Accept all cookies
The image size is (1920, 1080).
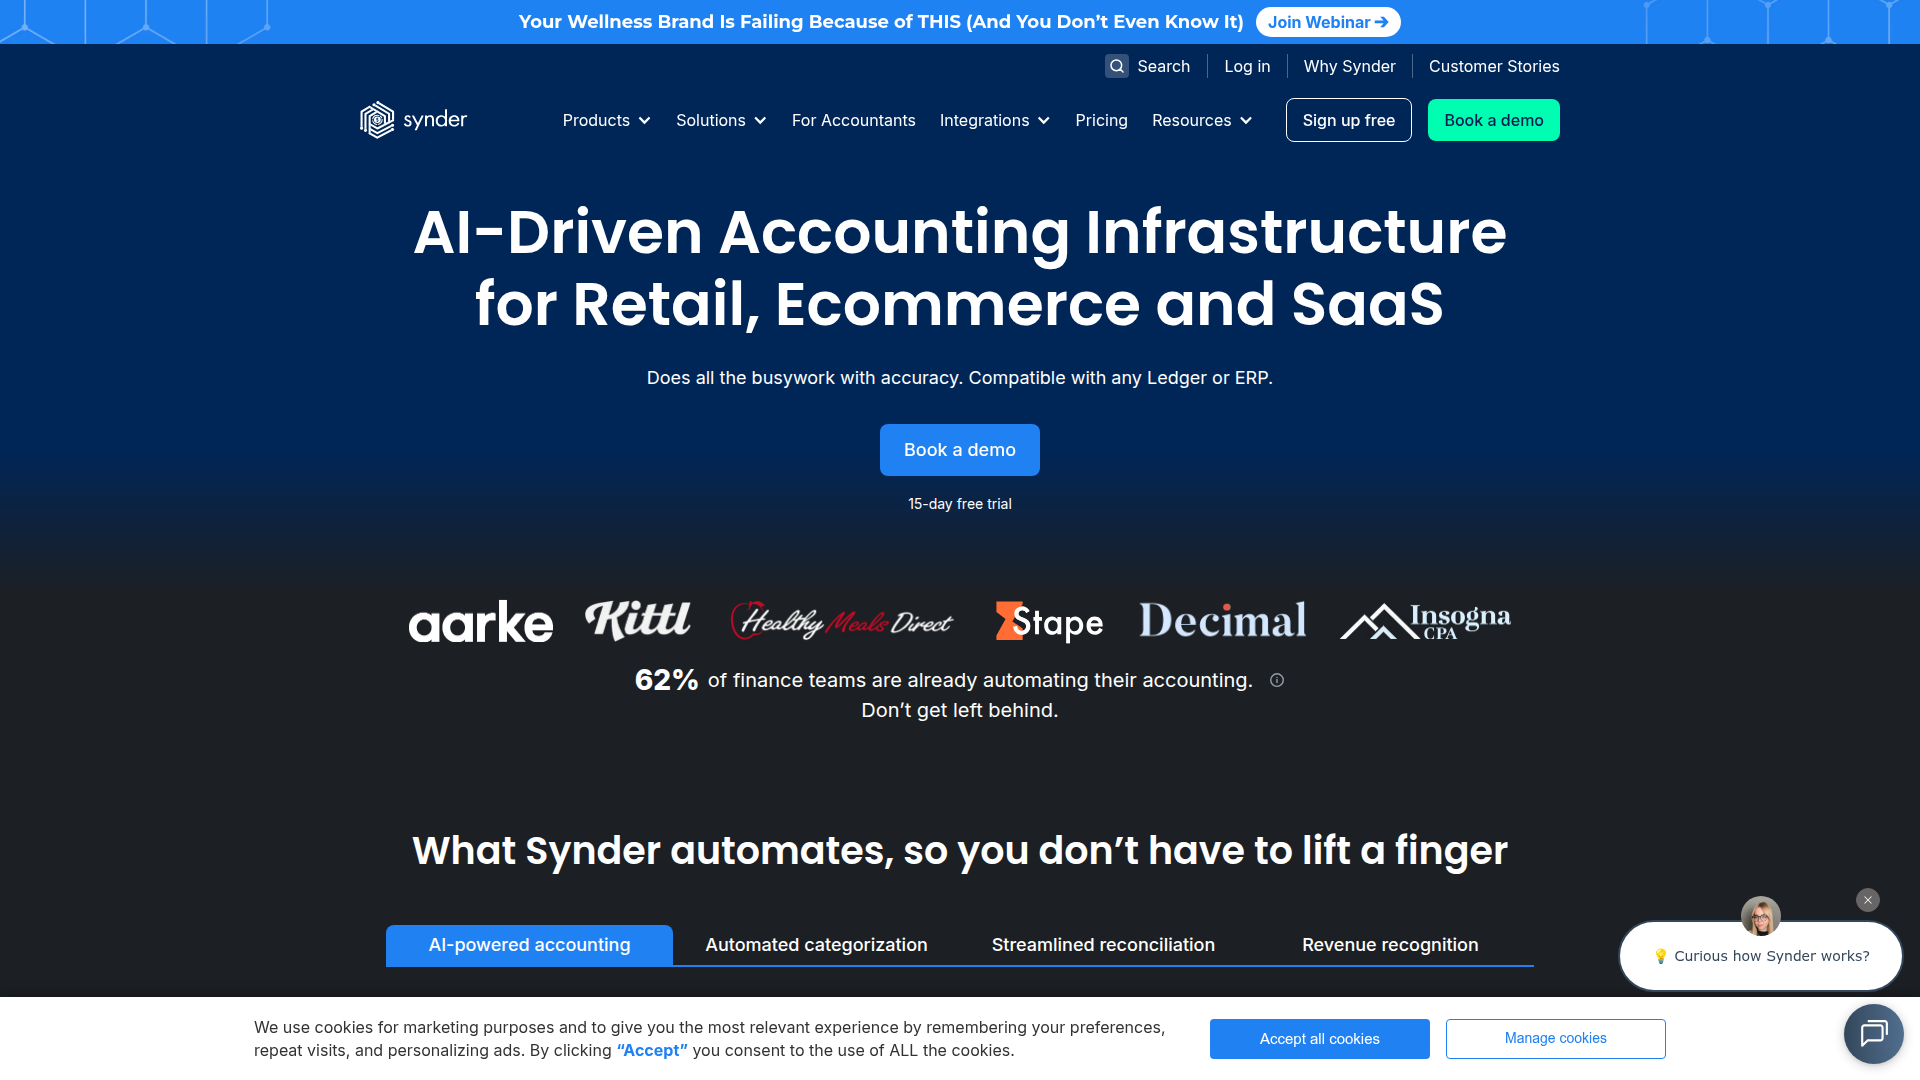click(1319, 1039)
